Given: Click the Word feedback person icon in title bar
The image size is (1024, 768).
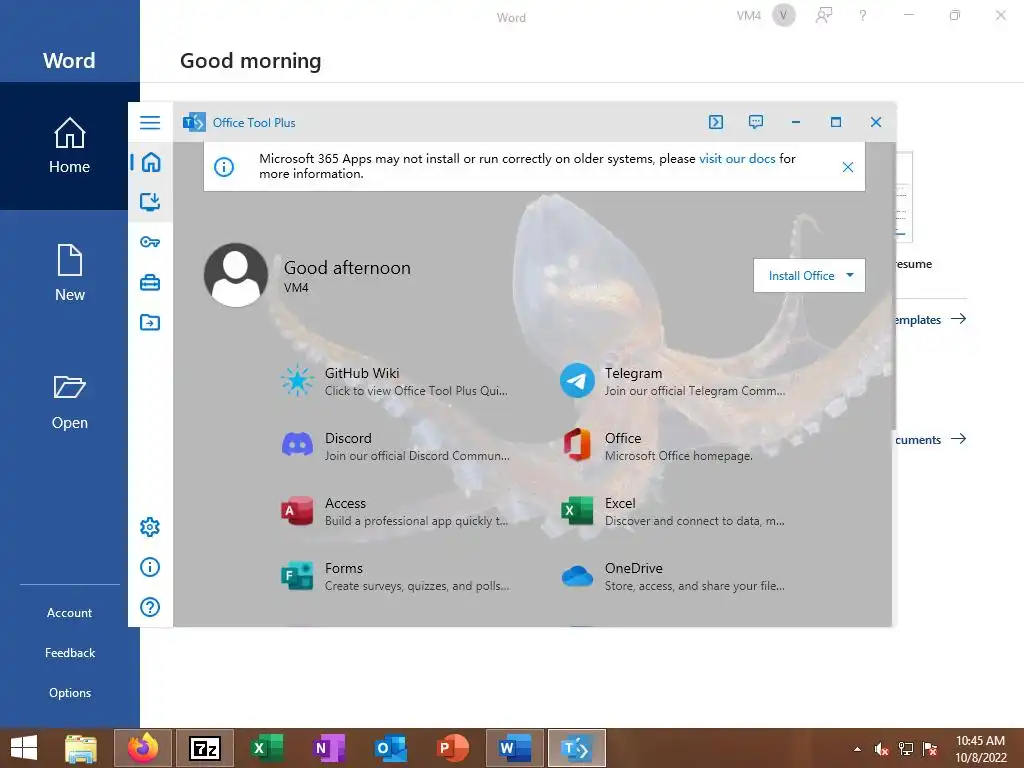Looking at the screenshot, I should [824, 15].
